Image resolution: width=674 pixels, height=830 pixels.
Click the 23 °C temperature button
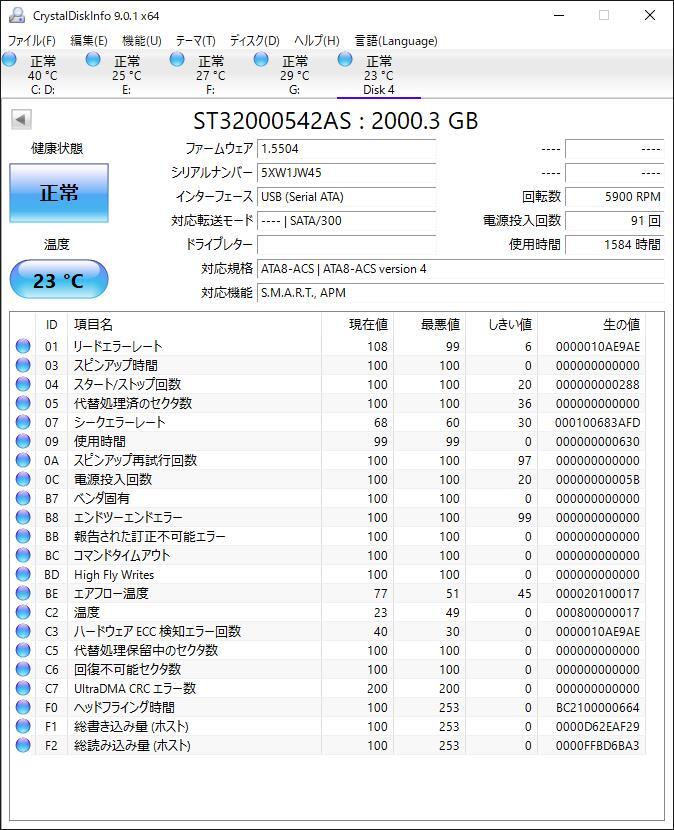(x=59, y=279)
